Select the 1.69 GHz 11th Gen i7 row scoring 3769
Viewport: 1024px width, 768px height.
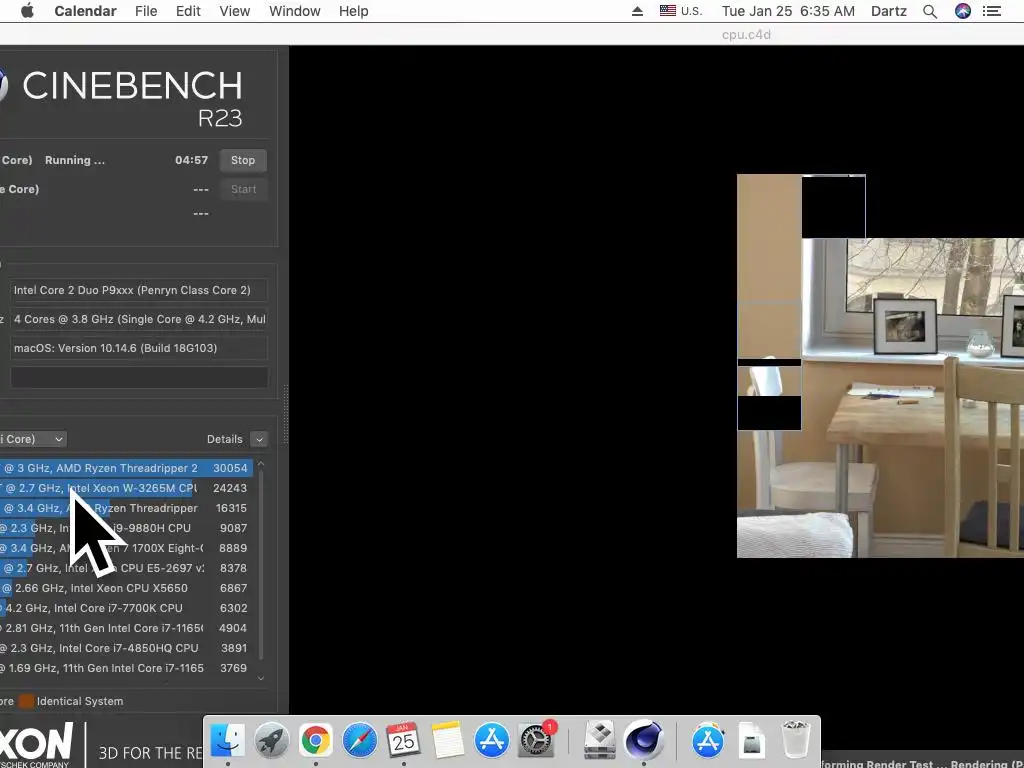click(127, 668)
